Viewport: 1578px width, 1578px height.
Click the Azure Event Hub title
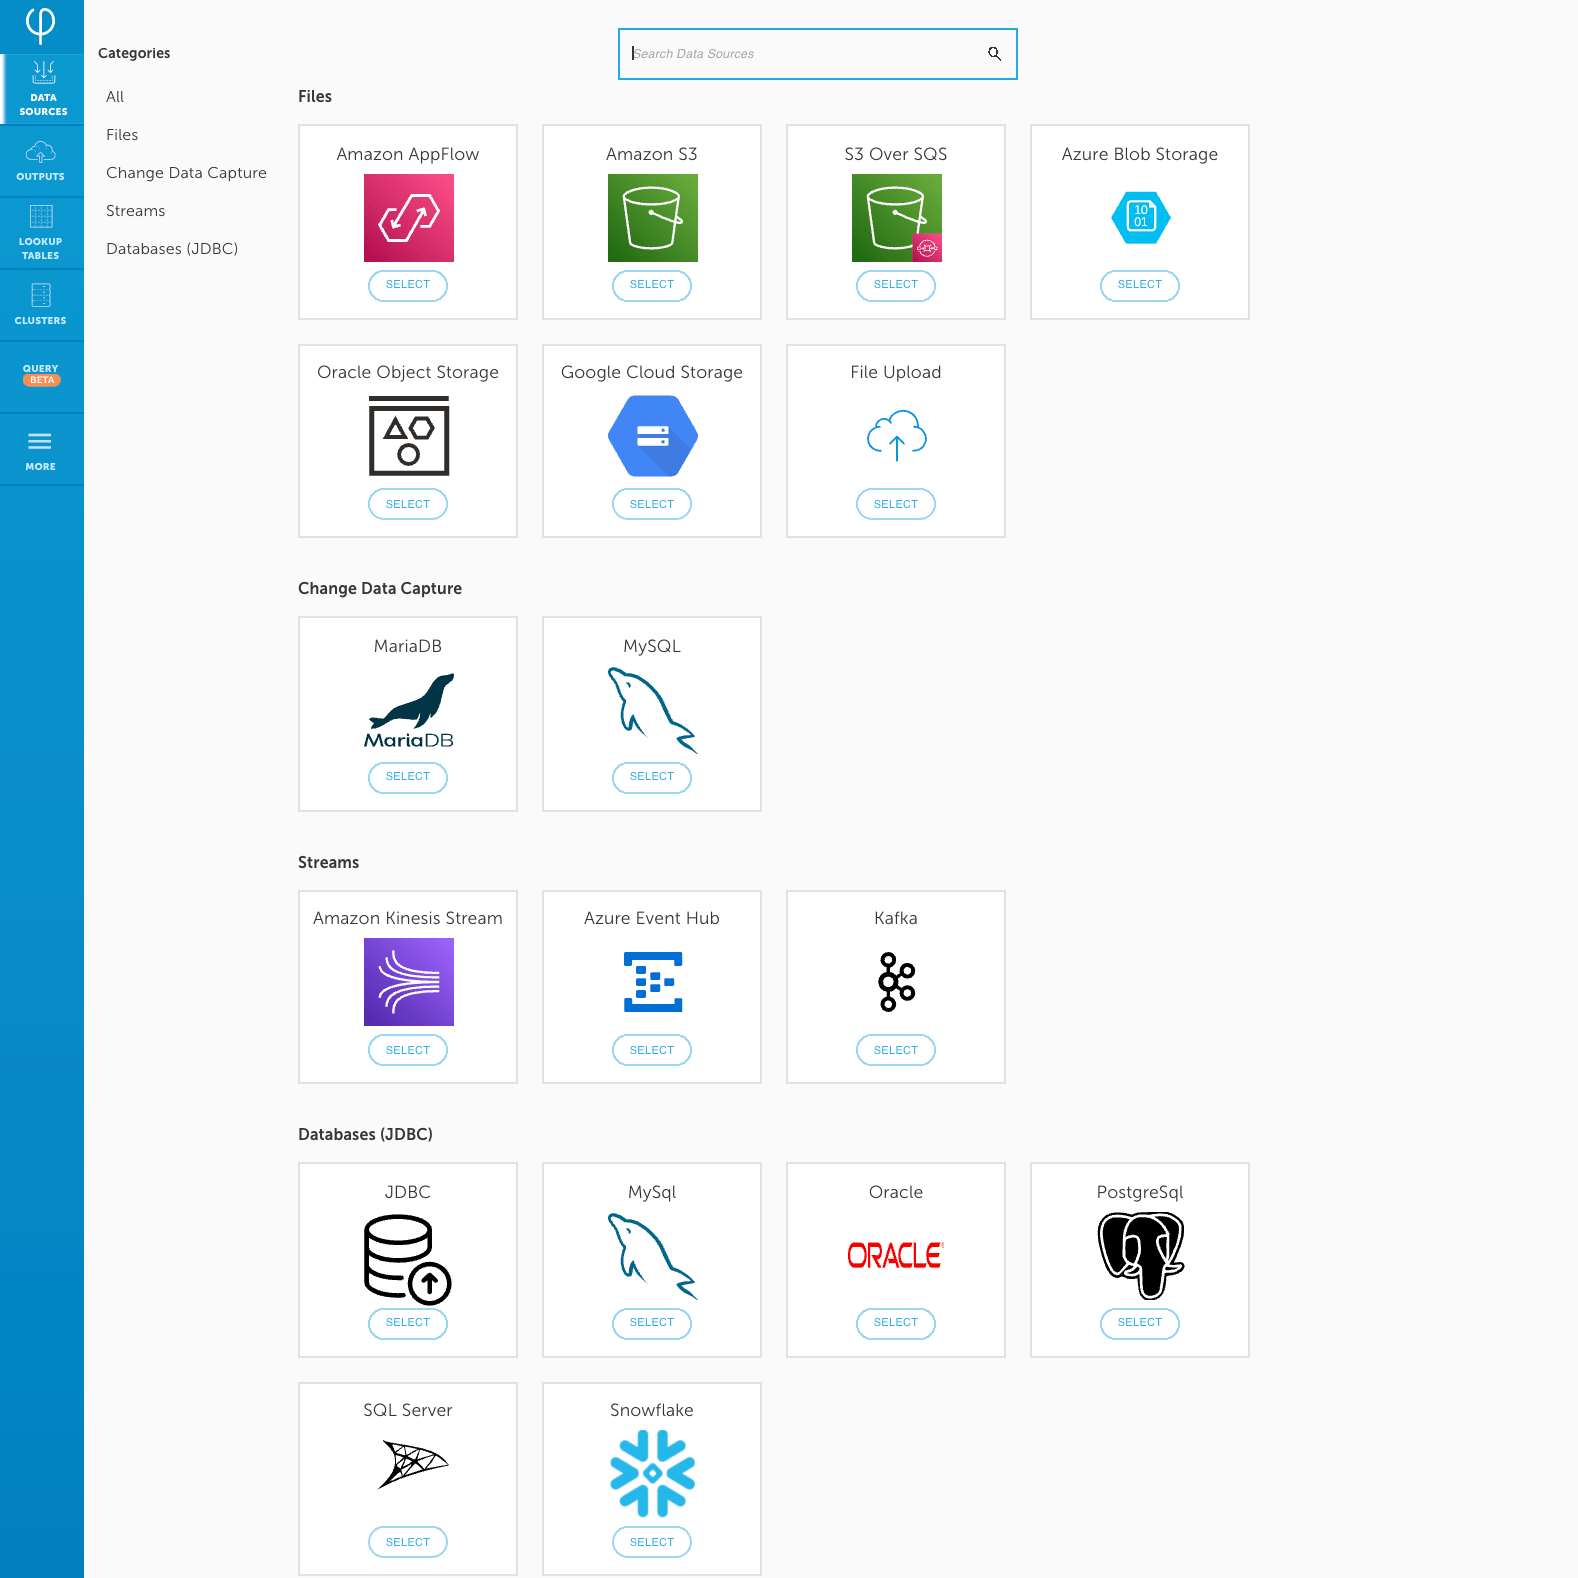tap(652, 918)
